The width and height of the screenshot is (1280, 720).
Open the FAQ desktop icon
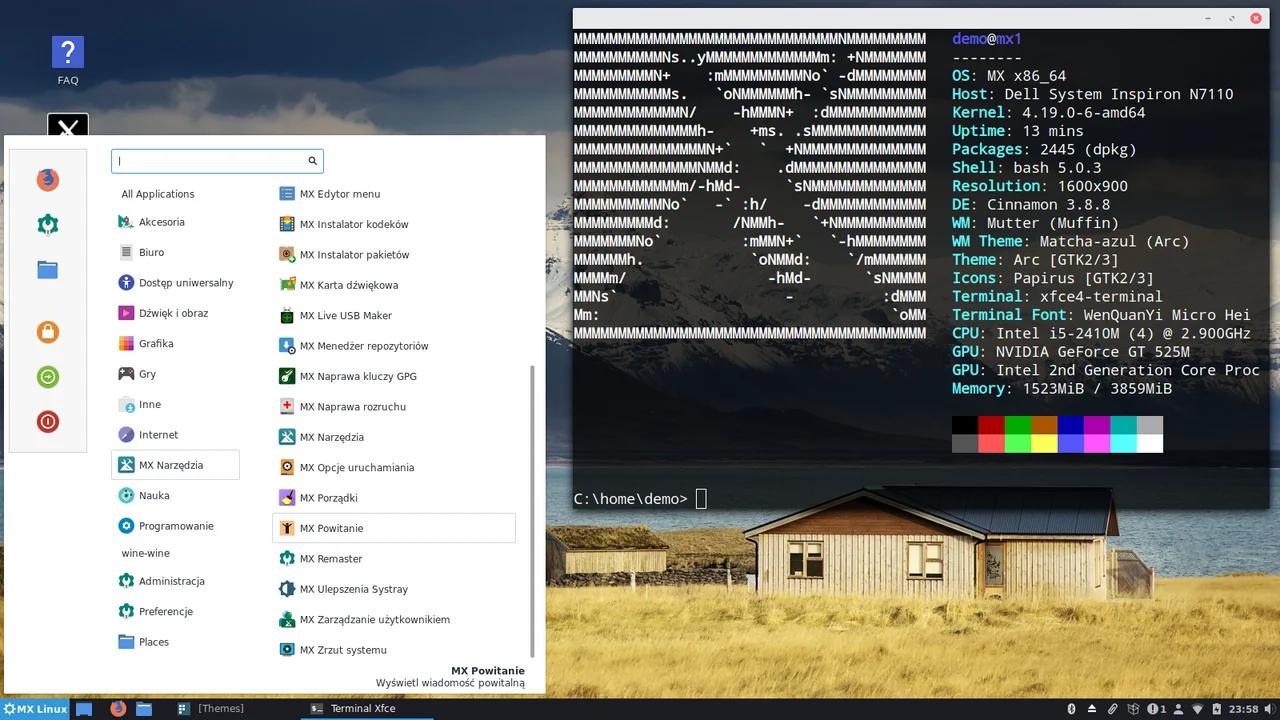[x=68, y=61]
